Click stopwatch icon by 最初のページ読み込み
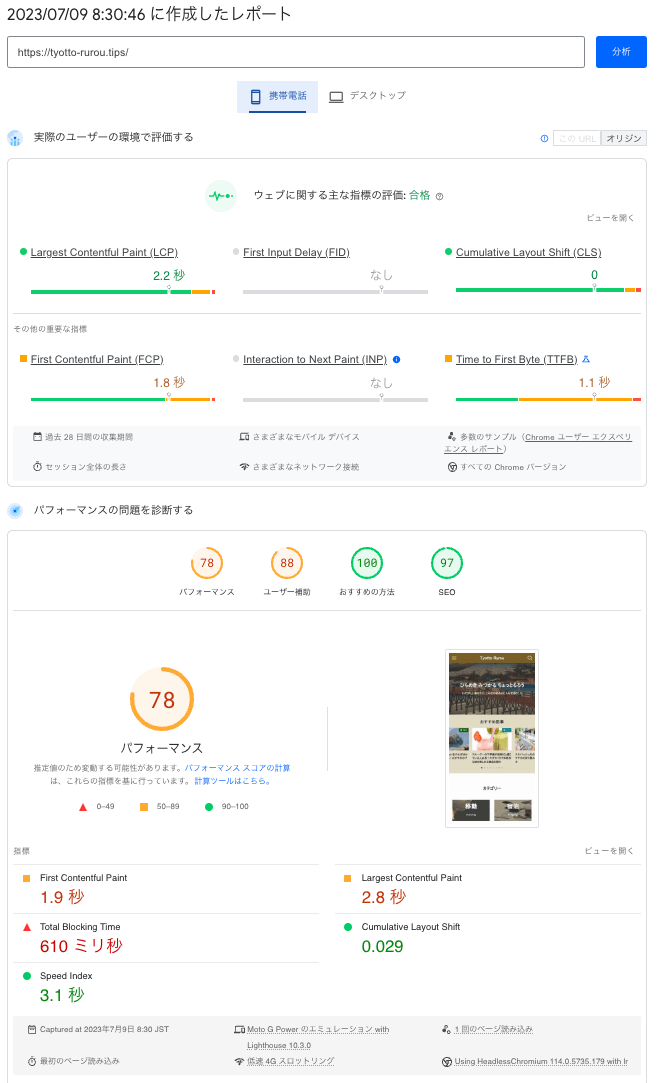Screen dimensions: 657x1083 click(32, 1061)
